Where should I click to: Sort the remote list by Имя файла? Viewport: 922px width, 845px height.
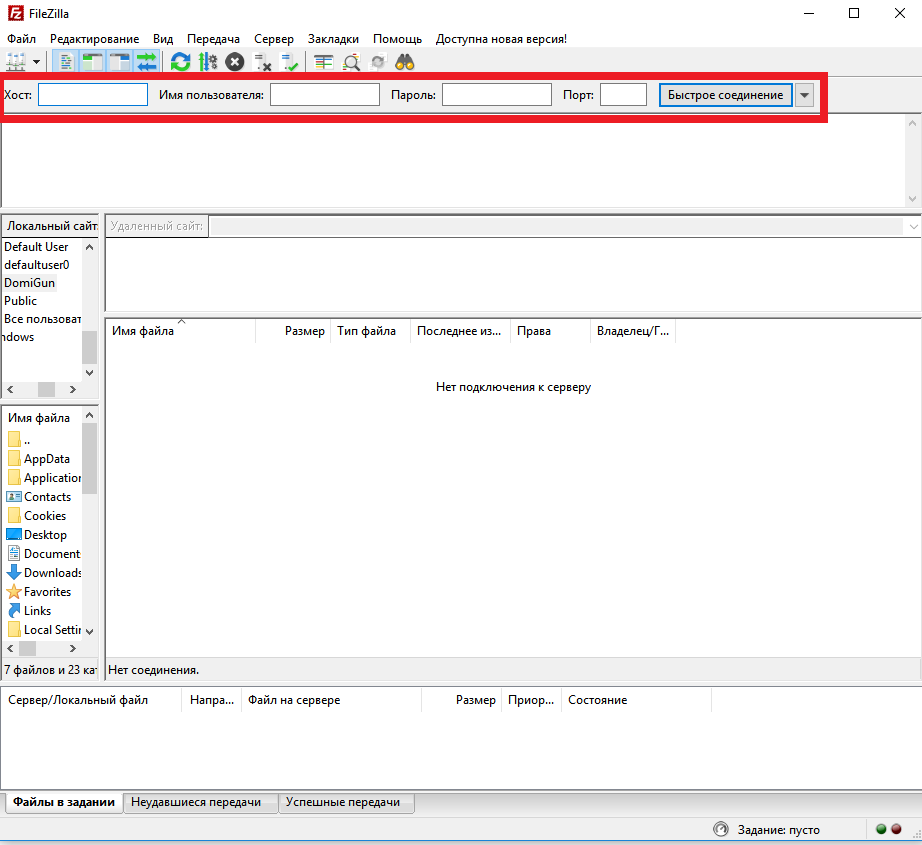181,331
